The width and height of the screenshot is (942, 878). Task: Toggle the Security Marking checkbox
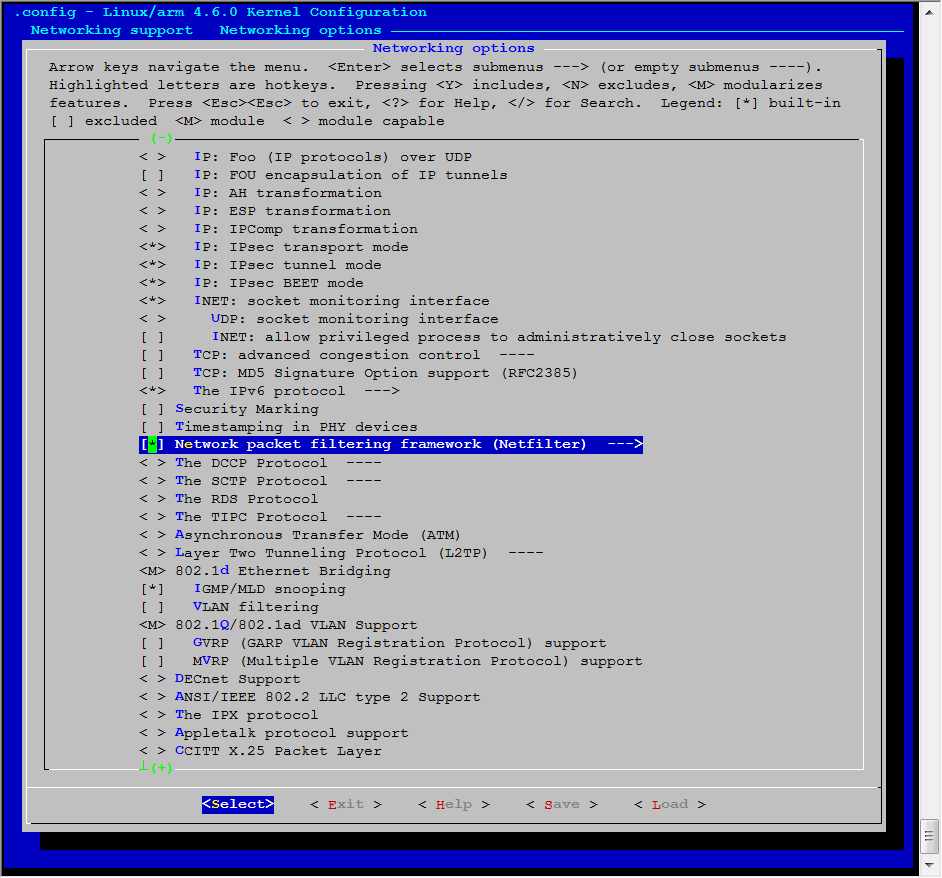(153, 409)
